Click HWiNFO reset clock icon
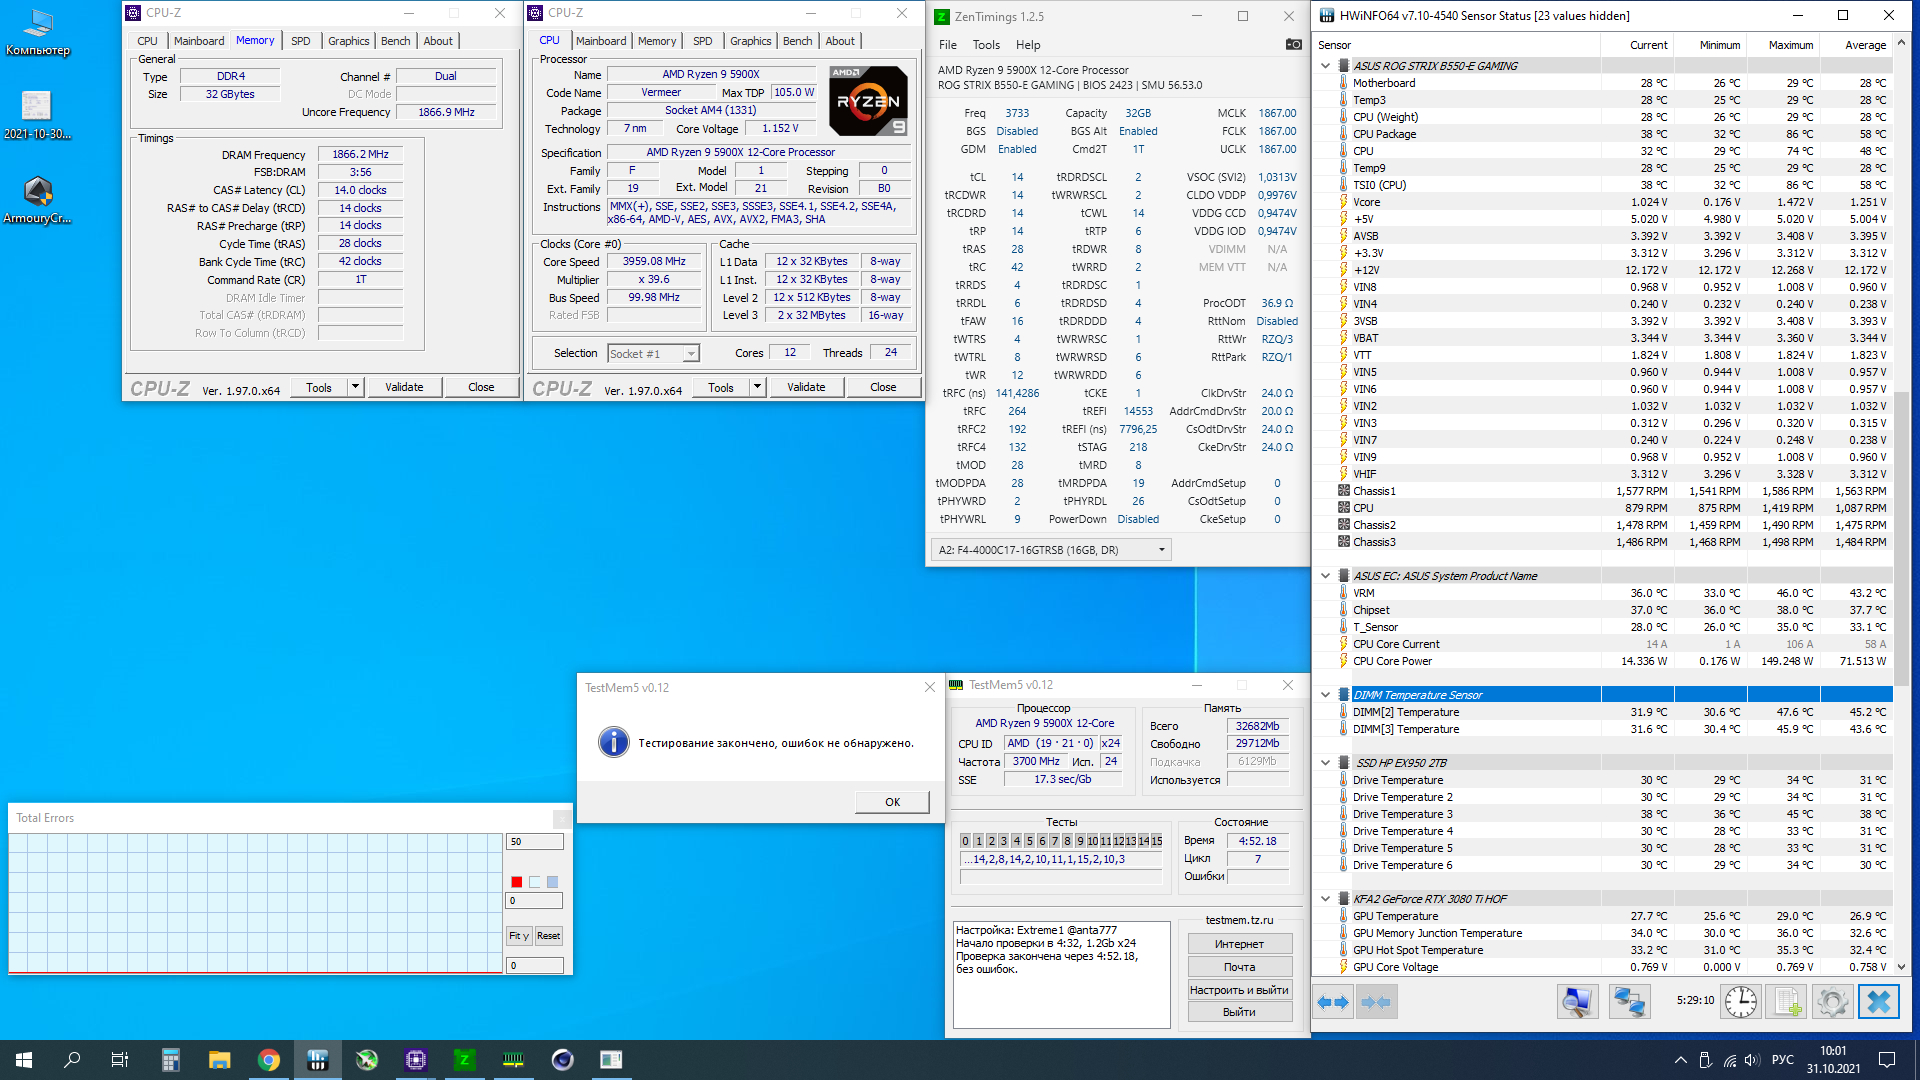 (1740, 1002)
